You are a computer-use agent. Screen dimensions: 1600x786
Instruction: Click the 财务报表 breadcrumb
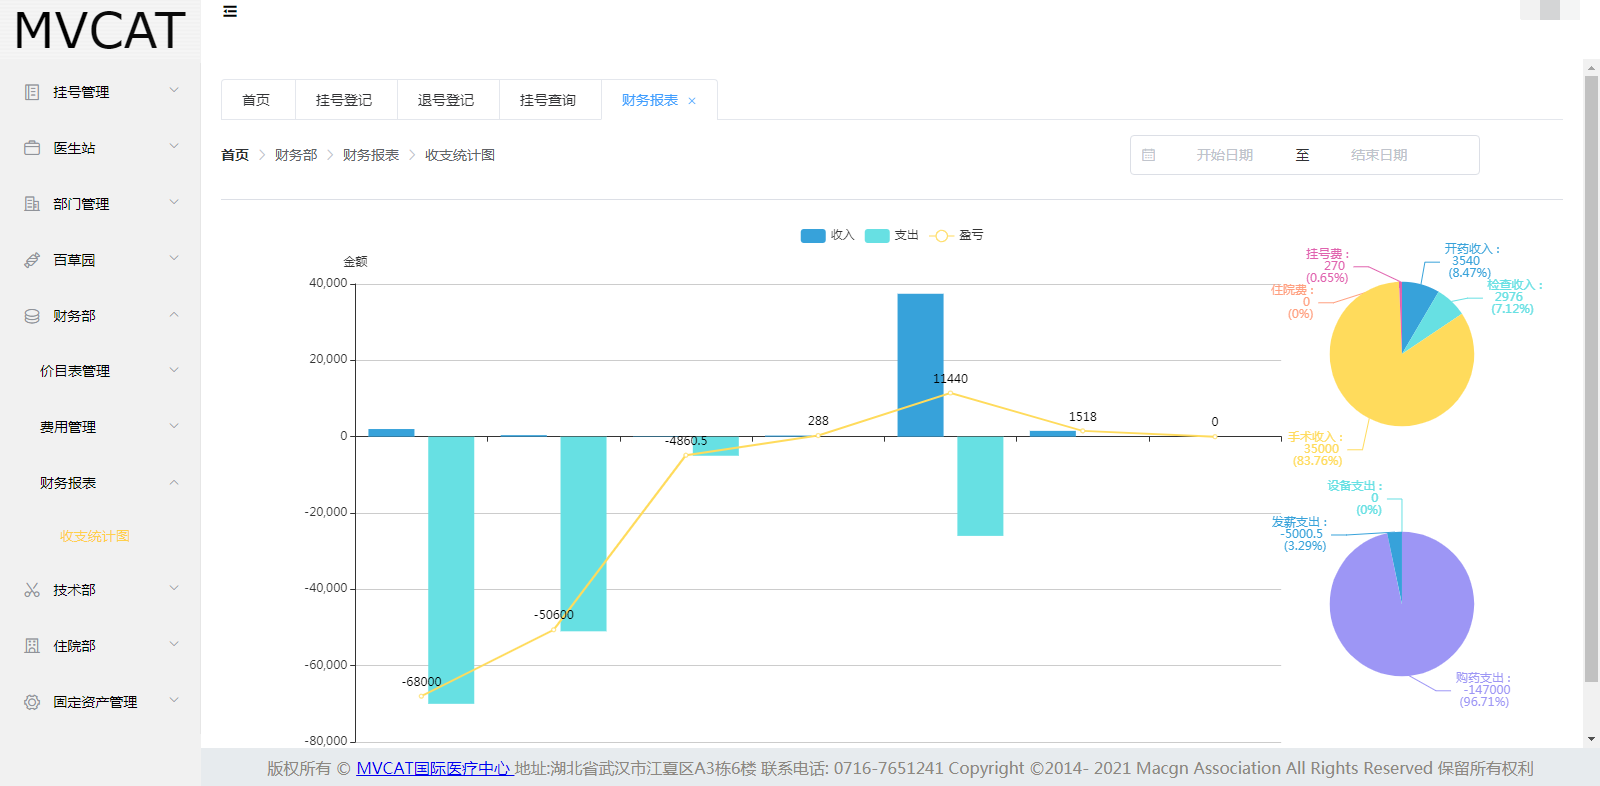coord(371,155)
